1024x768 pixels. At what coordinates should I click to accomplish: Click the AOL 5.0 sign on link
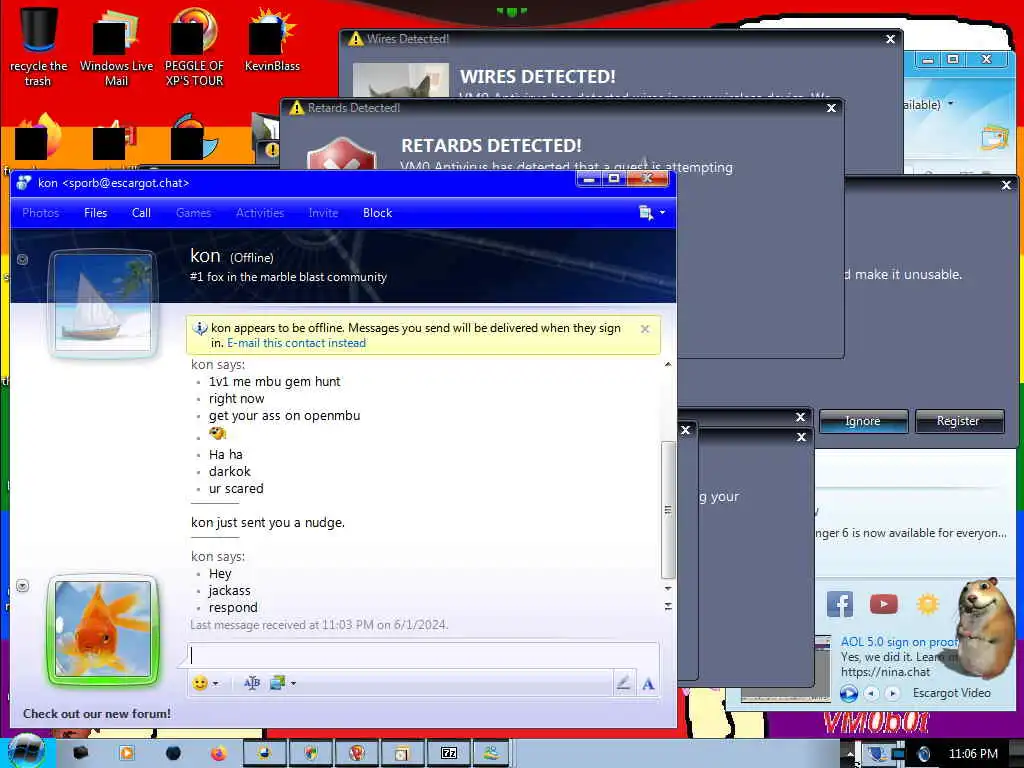point(899,642)
